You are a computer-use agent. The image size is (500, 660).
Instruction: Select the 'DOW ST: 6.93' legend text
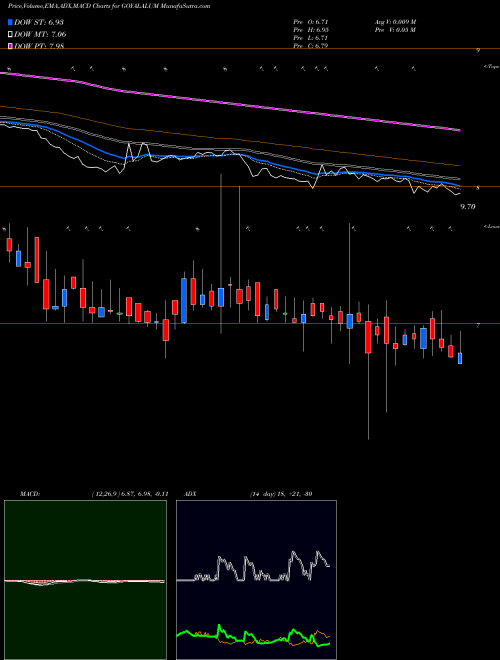point(39,22)
